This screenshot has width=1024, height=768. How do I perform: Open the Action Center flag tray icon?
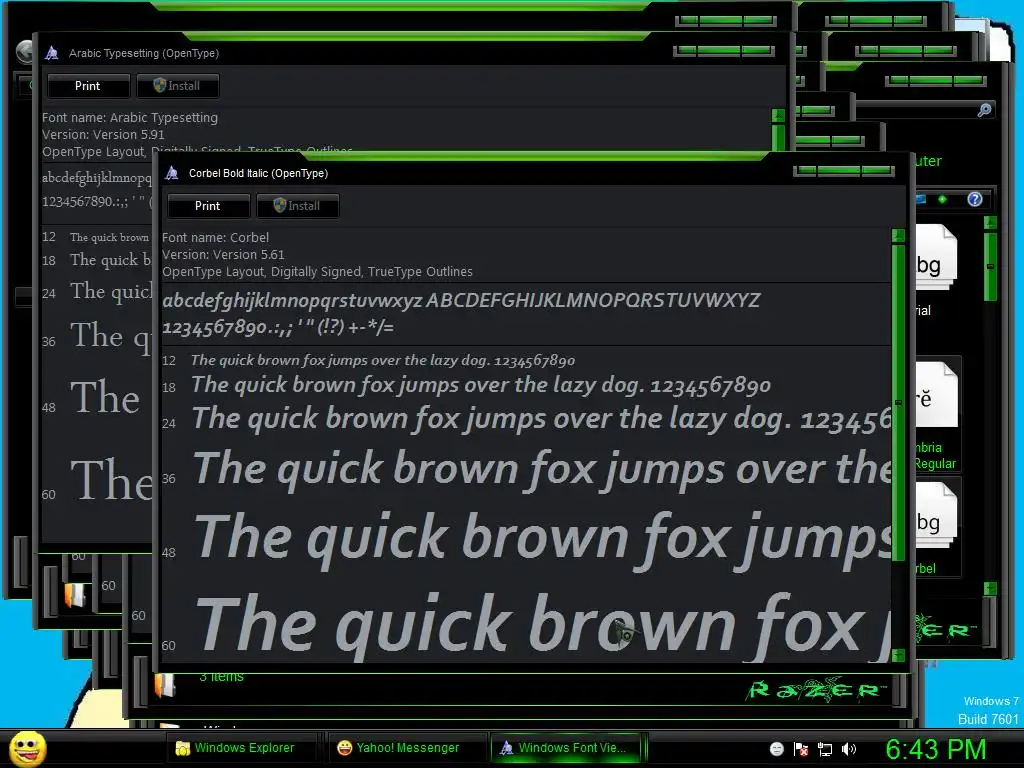[x=801, y=749]
